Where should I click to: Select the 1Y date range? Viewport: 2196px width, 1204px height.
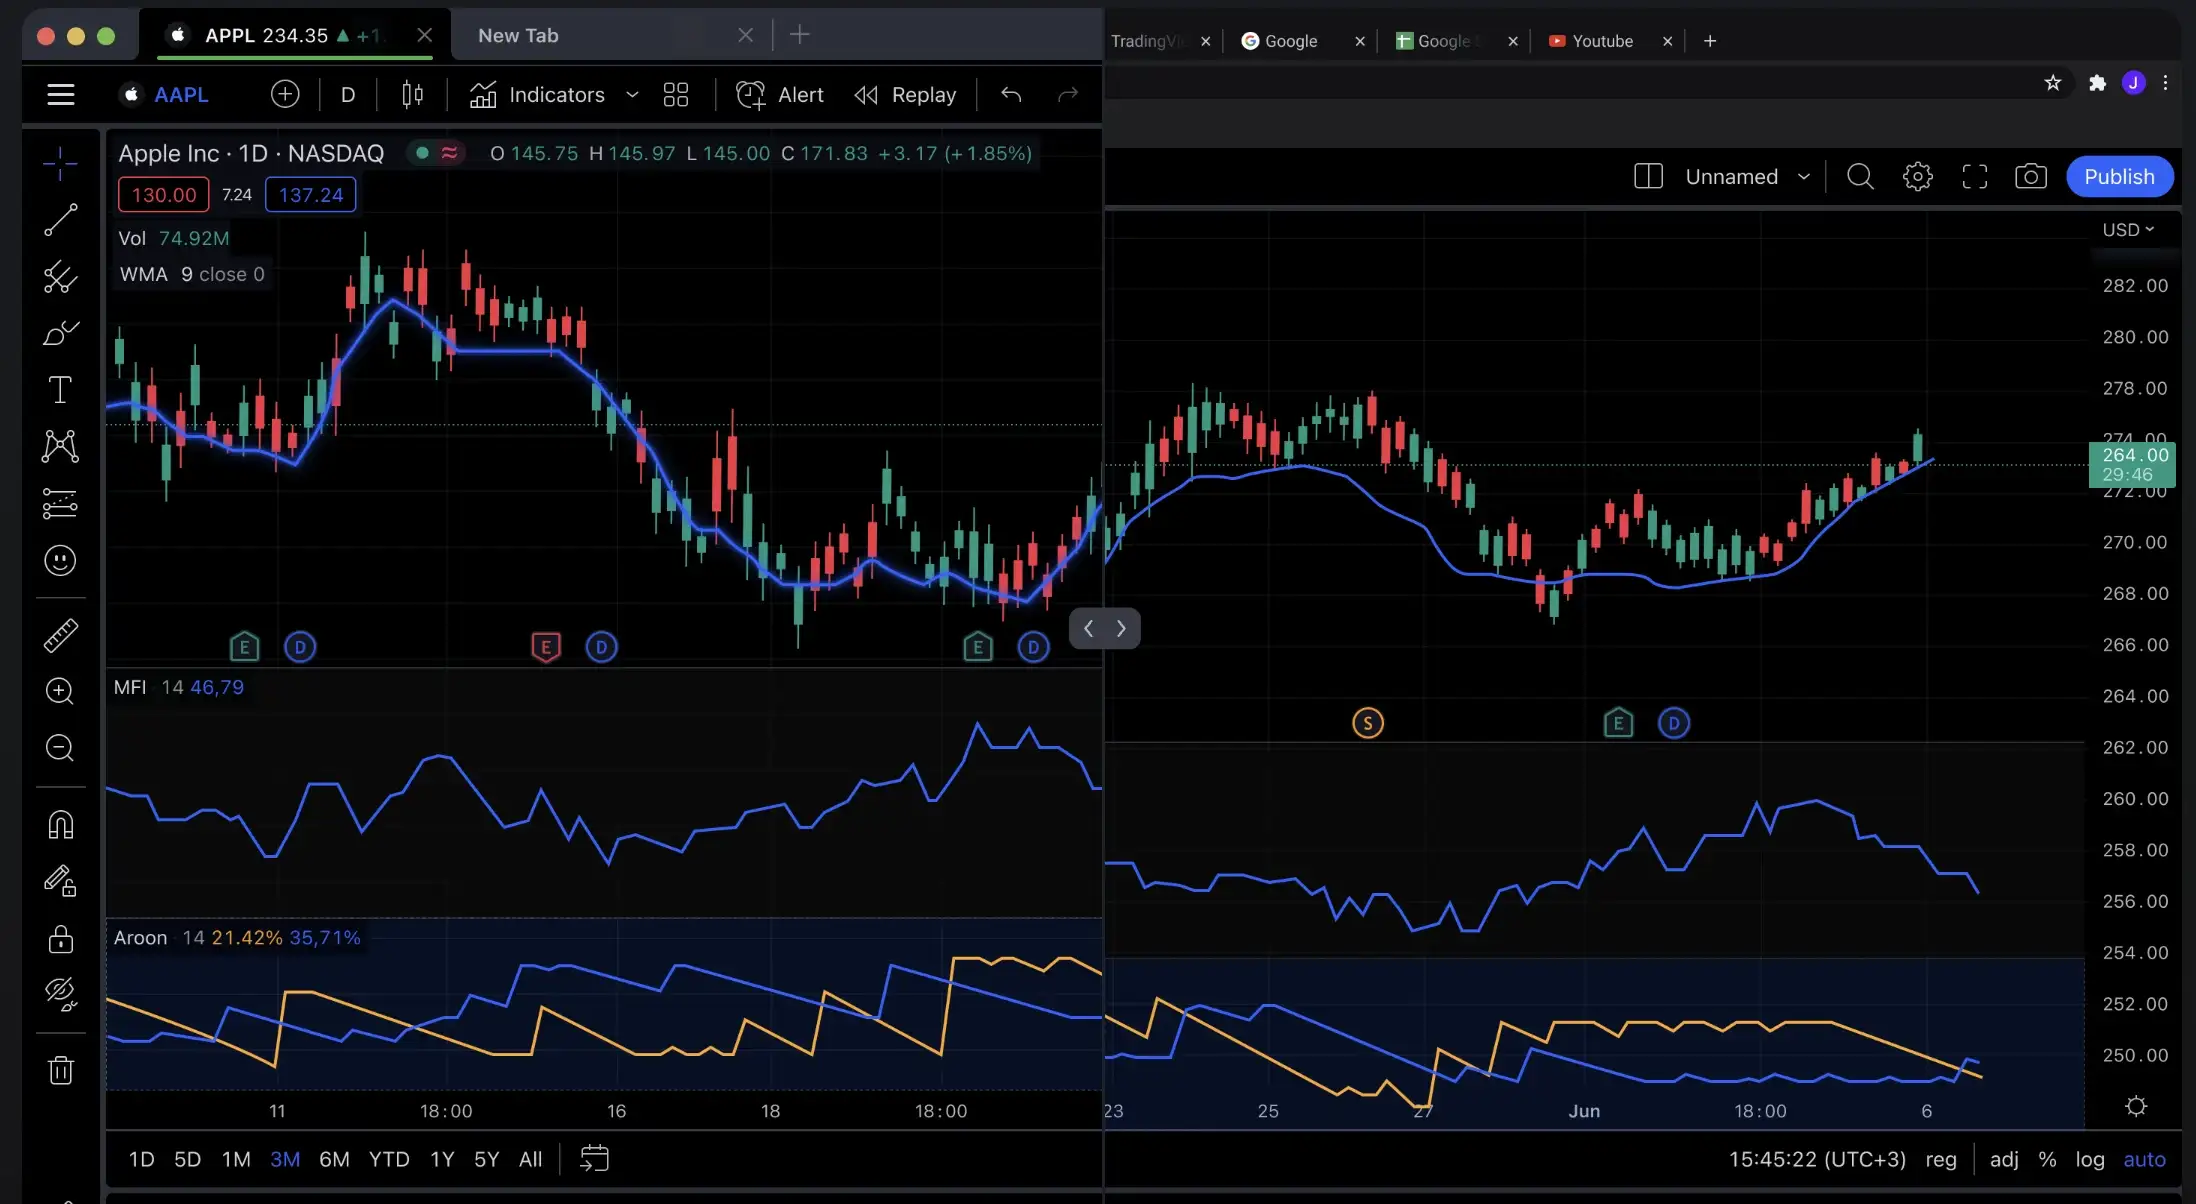442,1159
